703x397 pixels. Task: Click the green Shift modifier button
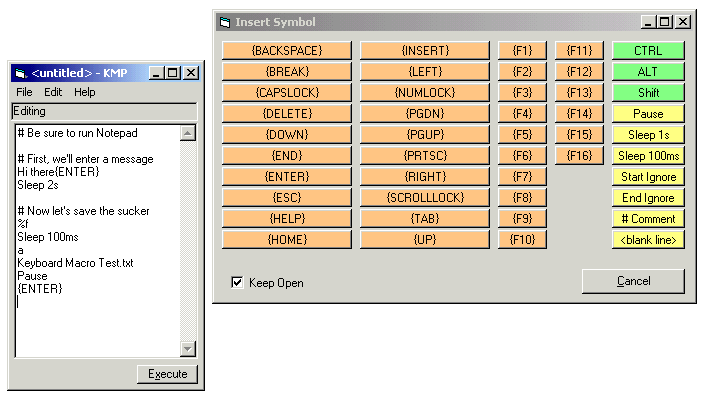648,92
